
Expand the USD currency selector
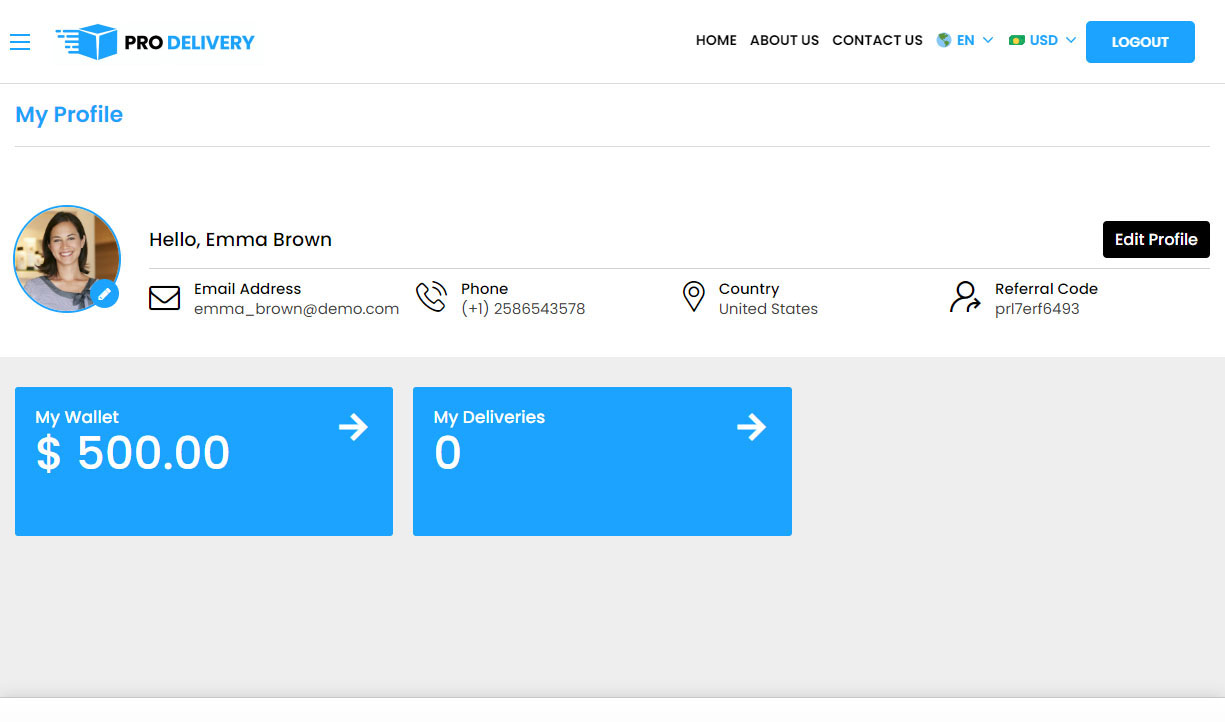pyautogui.click(x=1042, y=40)
